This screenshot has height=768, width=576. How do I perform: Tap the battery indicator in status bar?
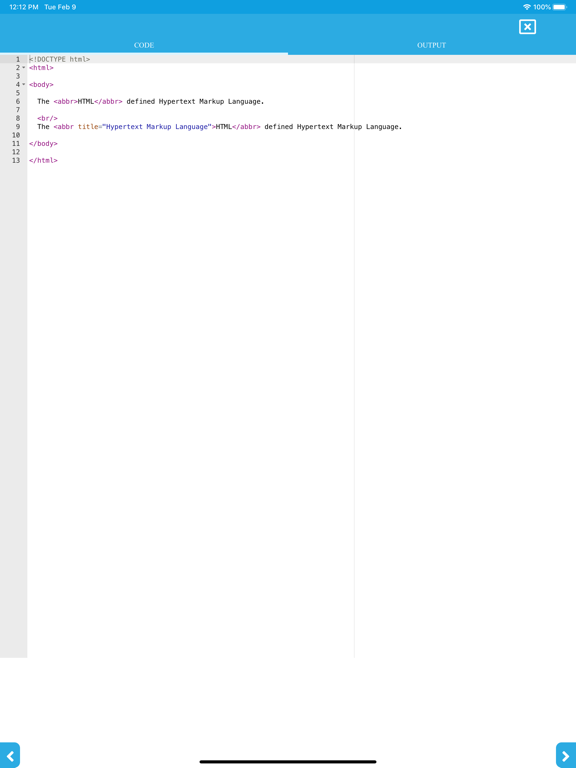click(560, 7)
